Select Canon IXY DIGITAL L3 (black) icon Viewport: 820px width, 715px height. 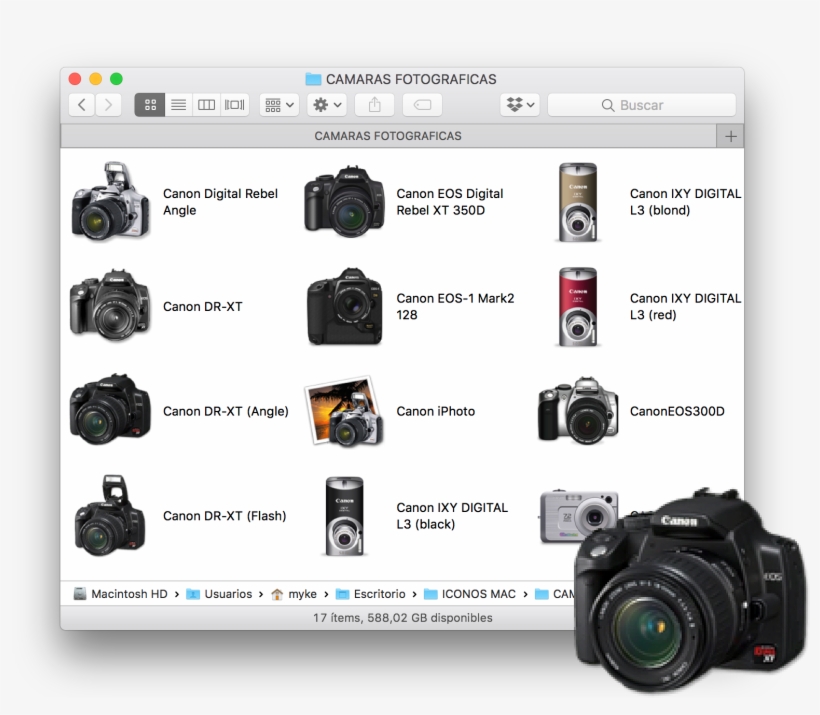[344, 516]
